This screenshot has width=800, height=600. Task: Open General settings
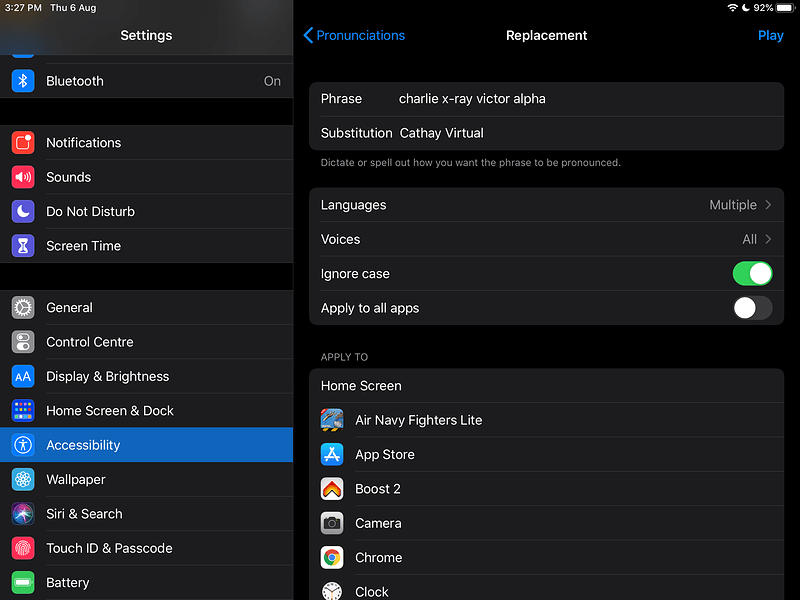pos(146,308)
